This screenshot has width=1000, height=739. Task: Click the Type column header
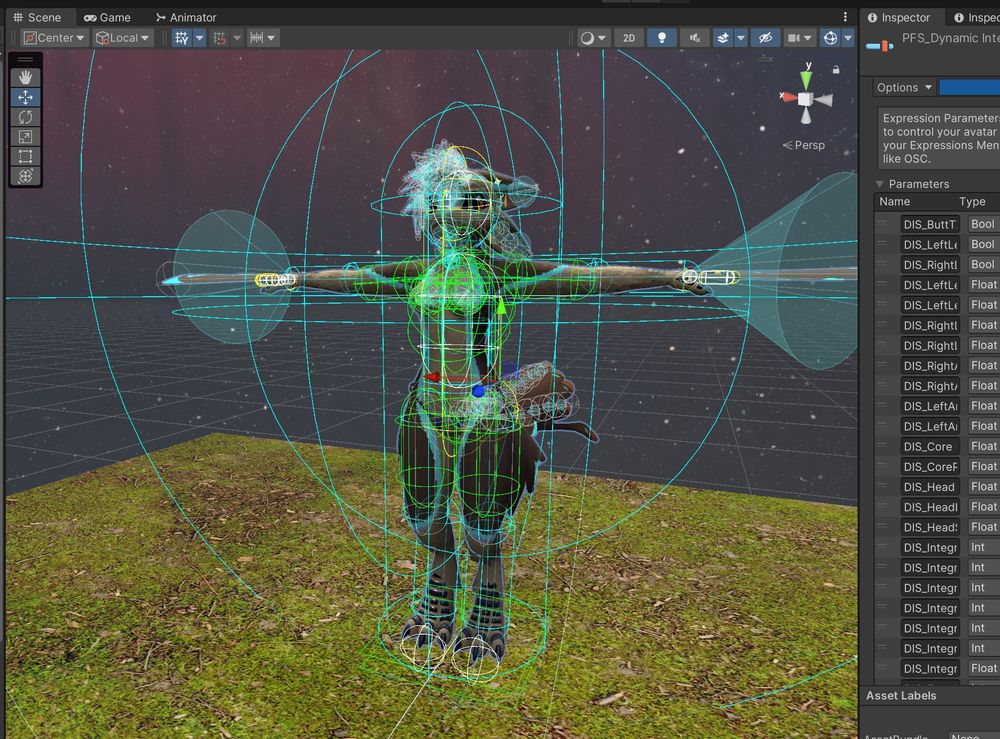point(973,201)
